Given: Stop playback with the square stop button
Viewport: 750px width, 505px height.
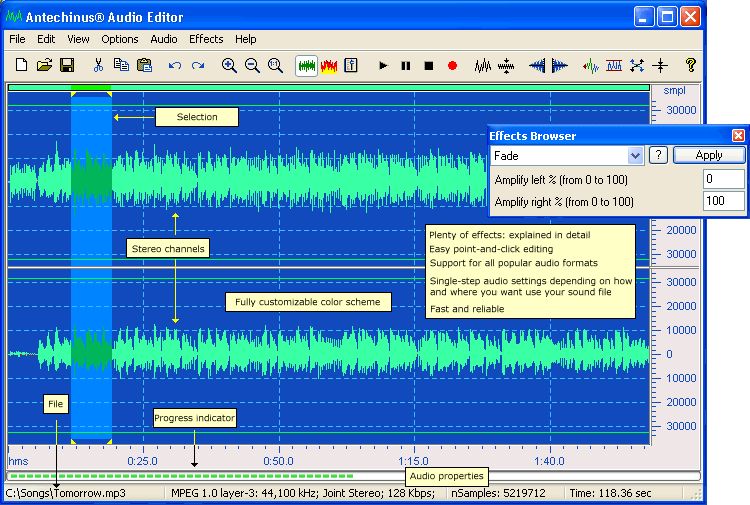Looking at the screenshot, I should coord(429,66).
